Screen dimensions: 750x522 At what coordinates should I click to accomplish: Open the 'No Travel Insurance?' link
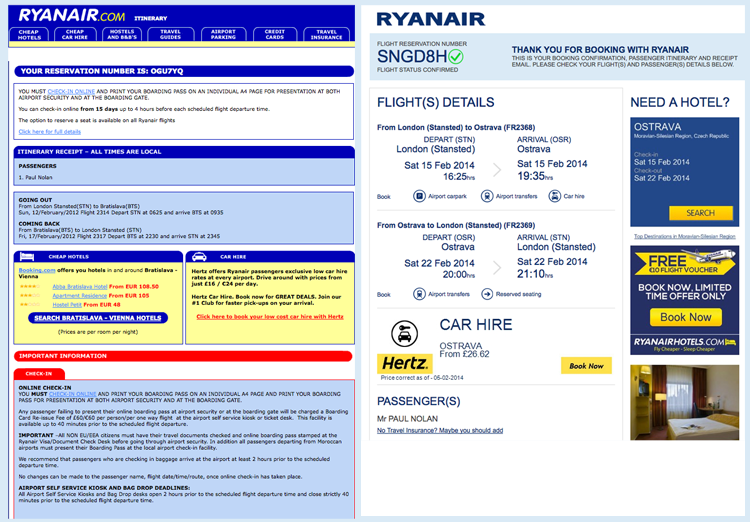[440, 431]
